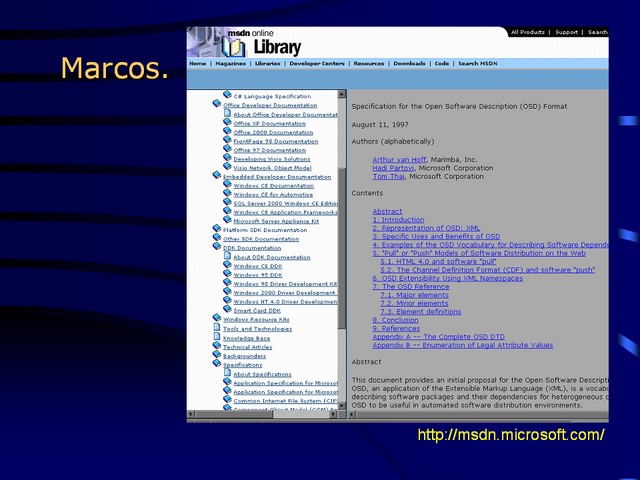The height and width of the screenshot is (480, 640).
Task: Click the book icon beside Windows CE Documentation
Action: (x=227, y=184)
